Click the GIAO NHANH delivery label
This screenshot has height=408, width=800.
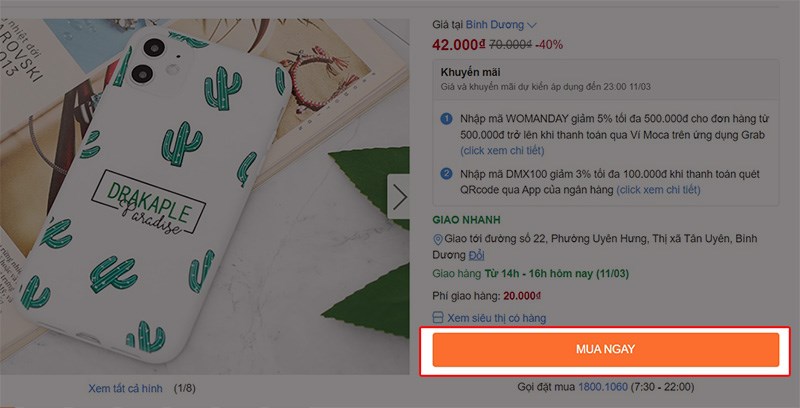click(x=466, y=219)
